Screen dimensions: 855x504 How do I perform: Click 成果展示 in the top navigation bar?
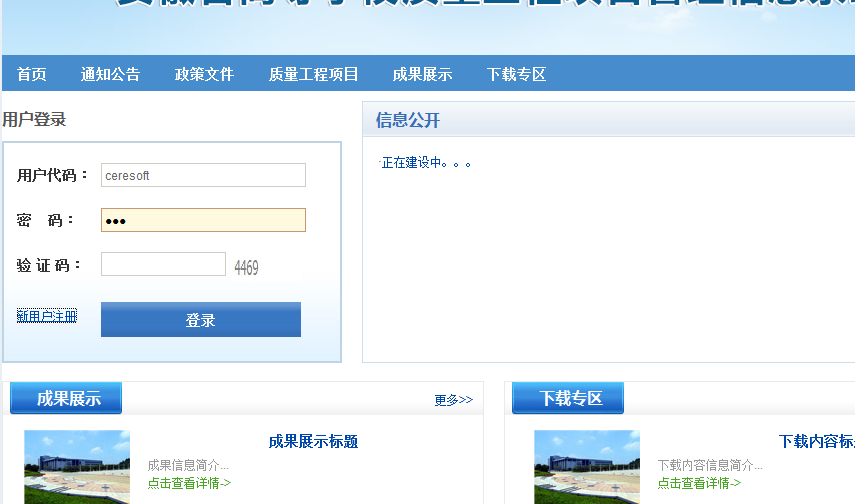(x=422, y=74)
